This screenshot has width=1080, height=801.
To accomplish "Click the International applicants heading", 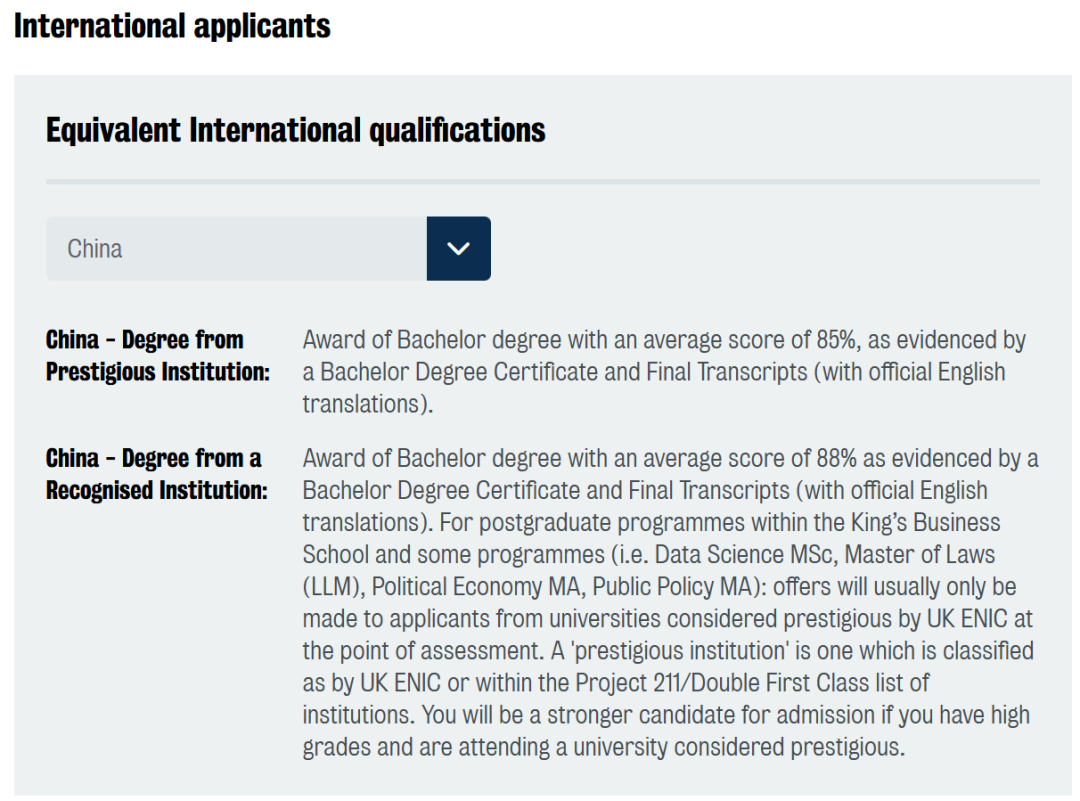I will coord(172,26).
